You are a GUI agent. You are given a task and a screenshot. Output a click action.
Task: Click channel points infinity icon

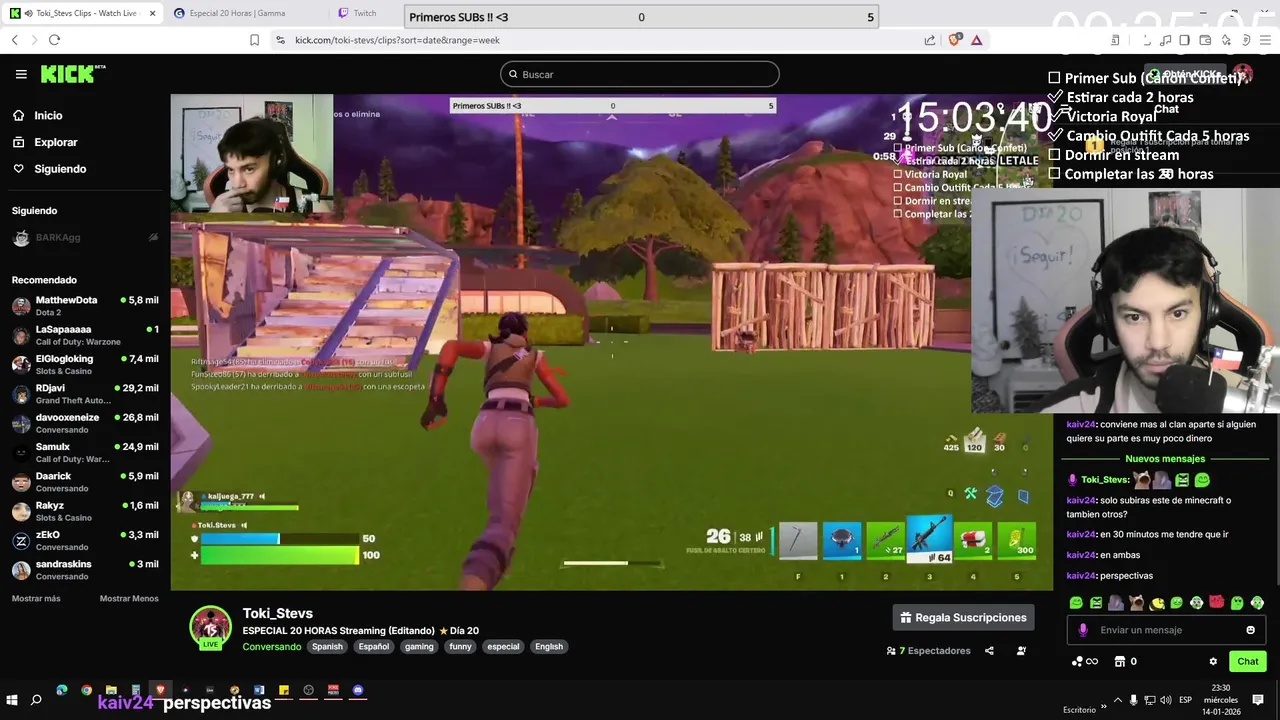(1085, 661)
